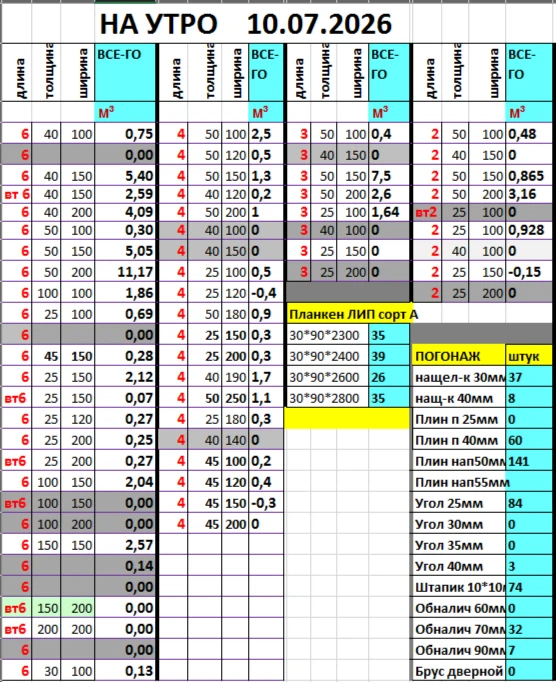Click the first ВСЕ-ГО column header
The height and width of the screenshot is (682, 556).
[x=125, y=72]
